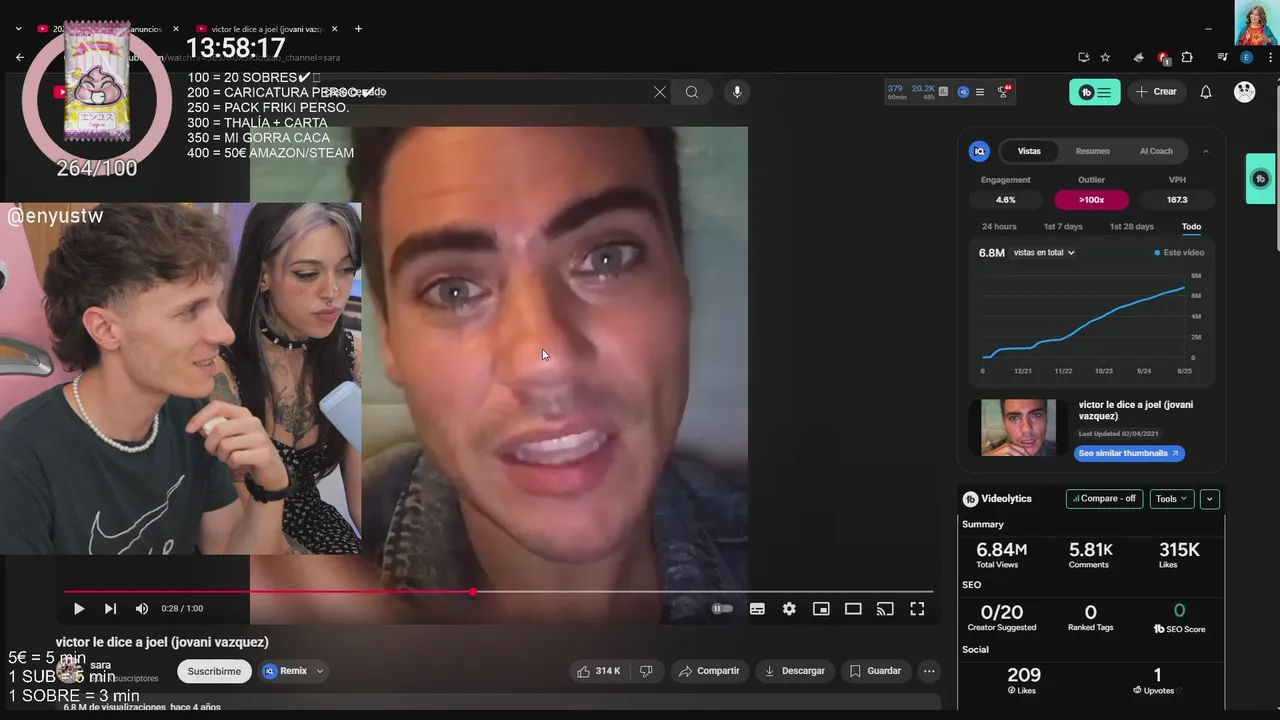
Task: Bookmark this page with star
Action: tap(1105, 57)
